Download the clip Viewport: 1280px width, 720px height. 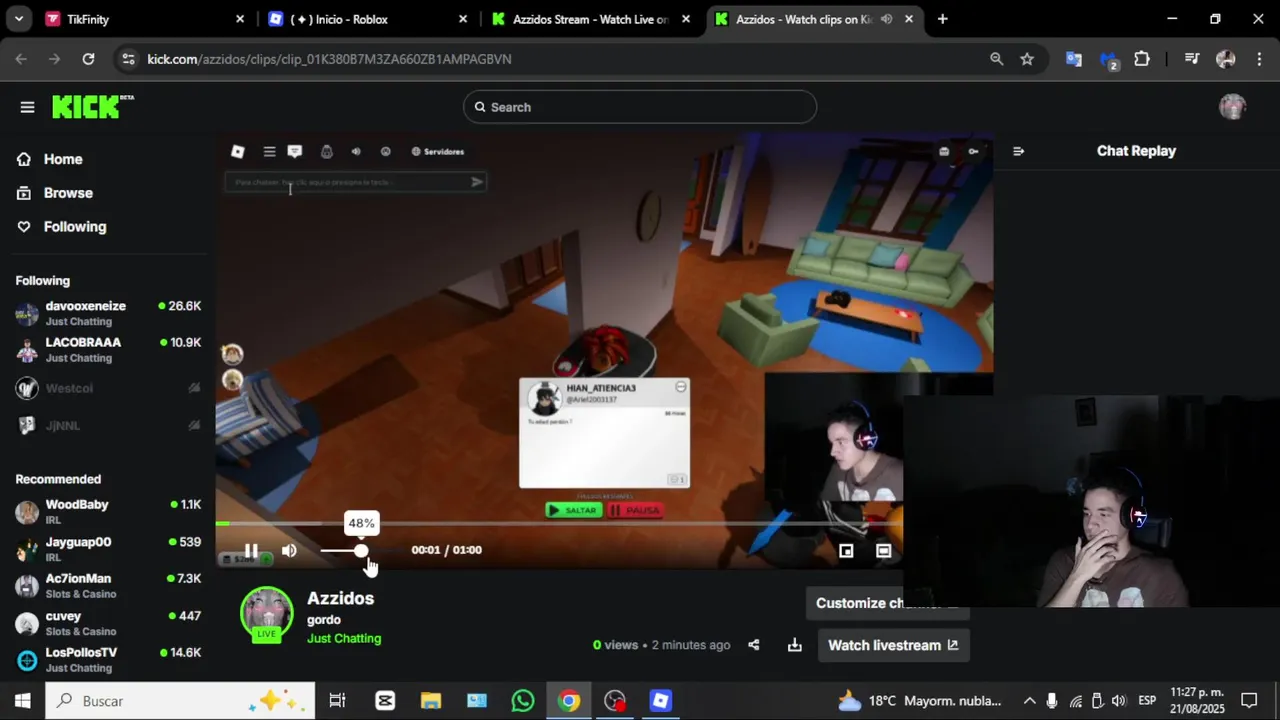point(795,645)
